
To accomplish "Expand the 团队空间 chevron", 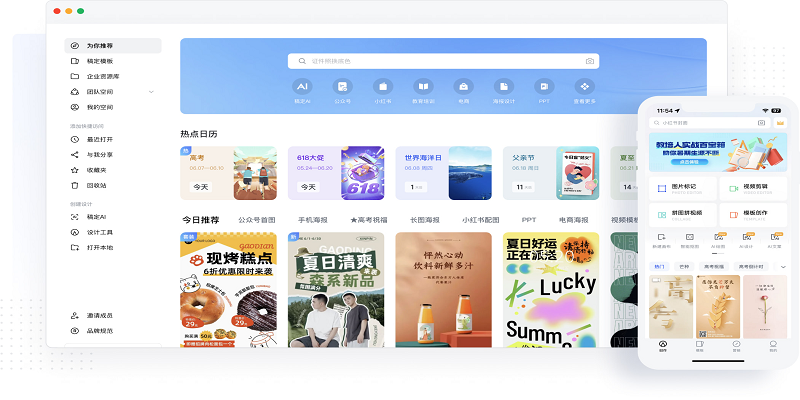I will 151,92.
